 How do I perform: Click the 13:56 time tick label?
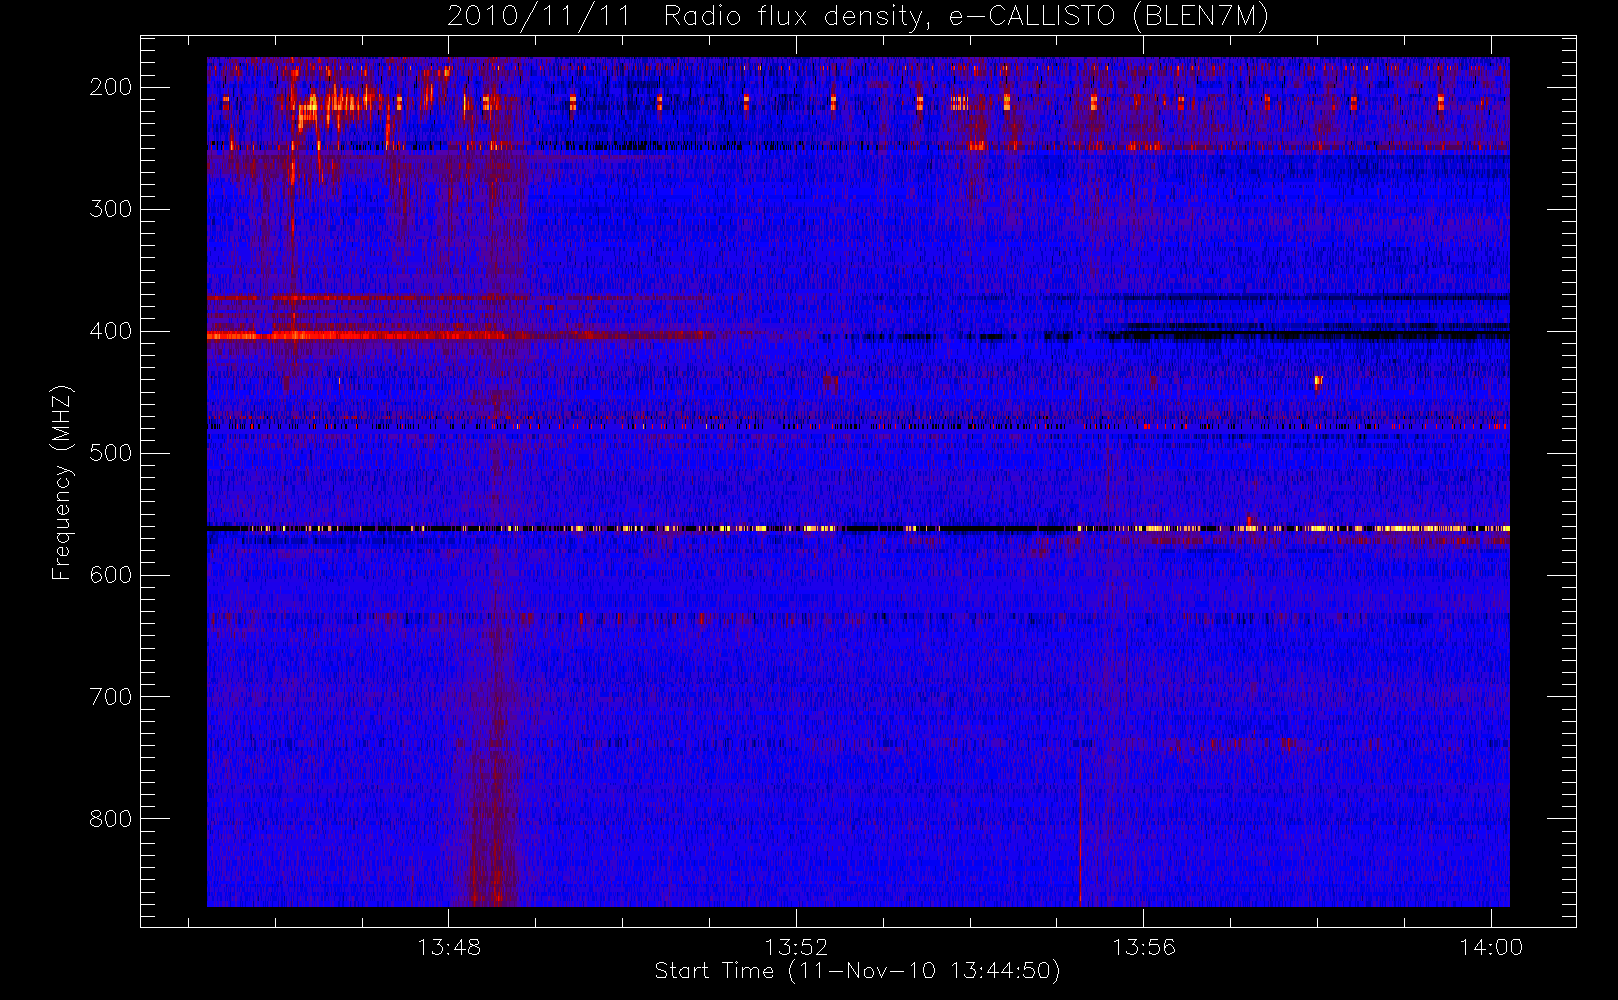pos(1144,947)
